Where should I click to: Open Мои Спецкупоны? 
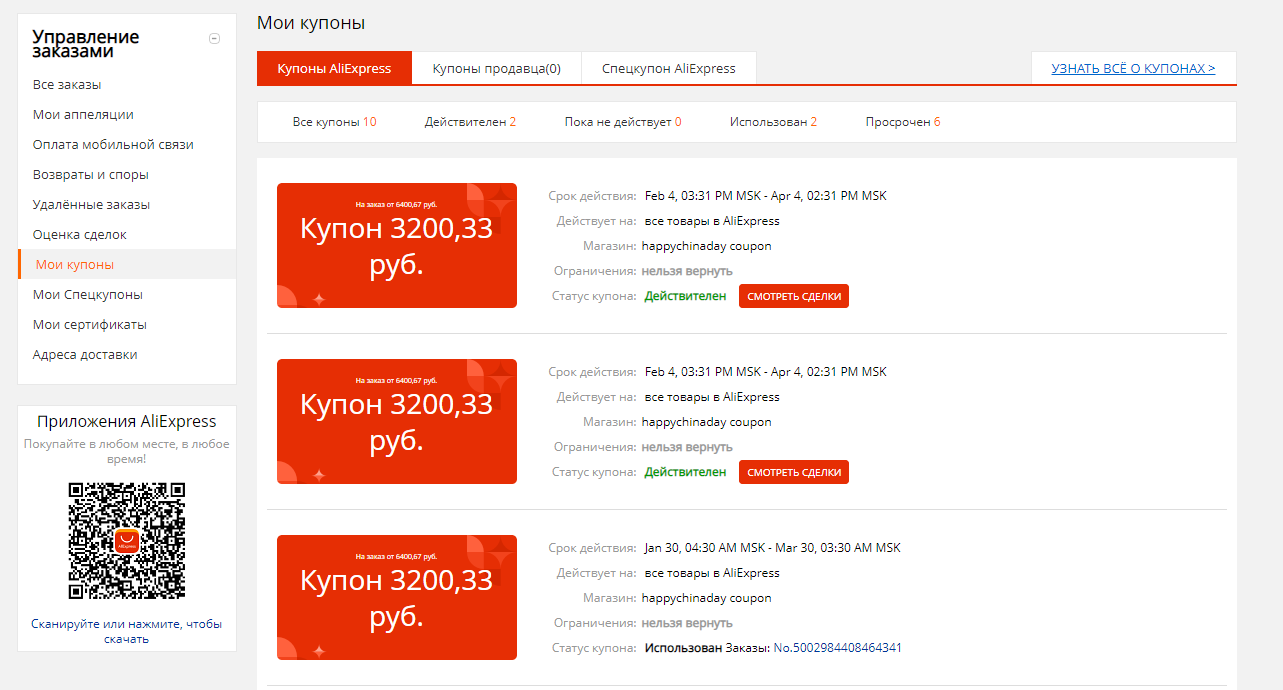coord(88,295)
